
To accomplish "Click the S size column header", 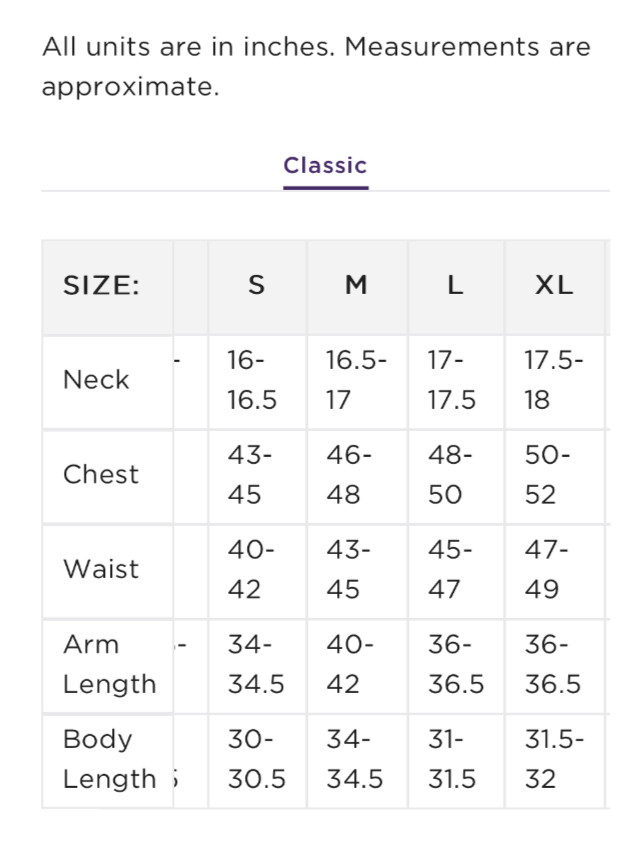I will (257, 286).
